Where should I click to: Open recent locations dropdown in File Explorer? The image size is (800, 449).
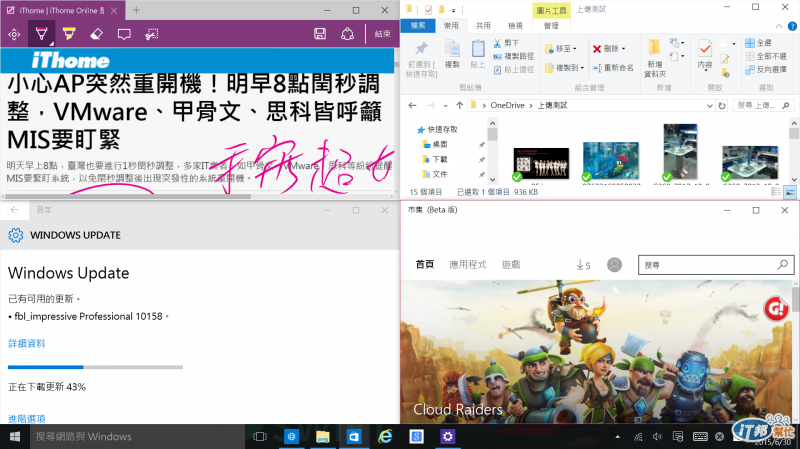point(445,106)
